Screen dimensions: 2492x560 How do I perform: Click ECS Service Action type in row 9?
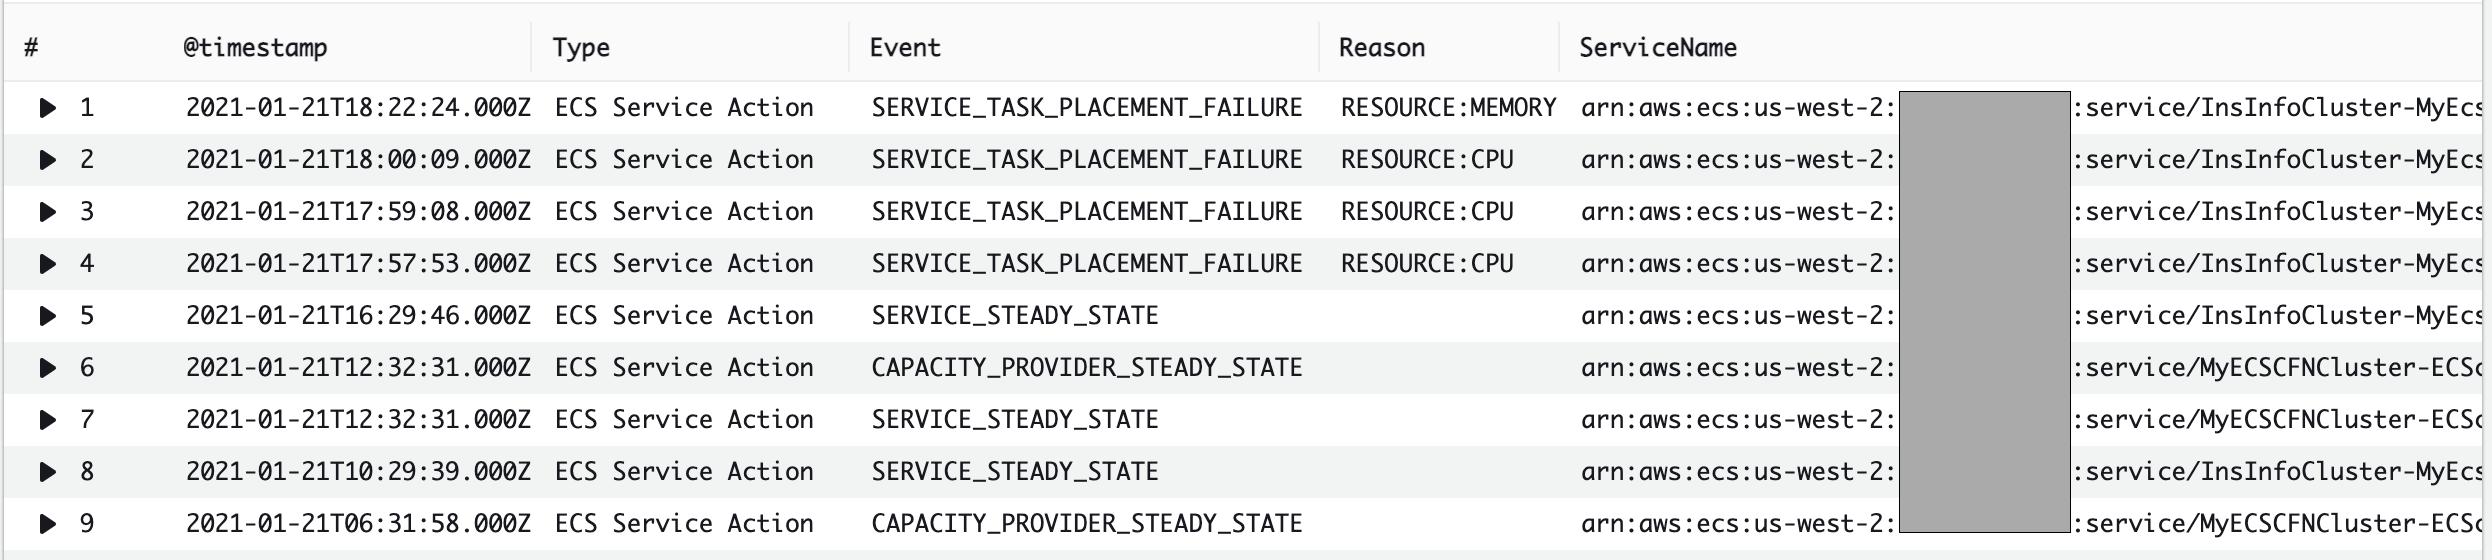(684, 524)
